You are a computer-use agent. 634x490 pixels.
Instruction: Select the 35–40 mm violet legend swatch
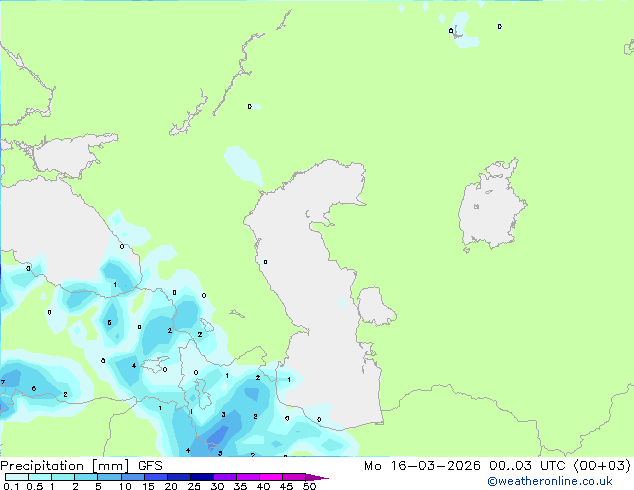pos(247,477)
